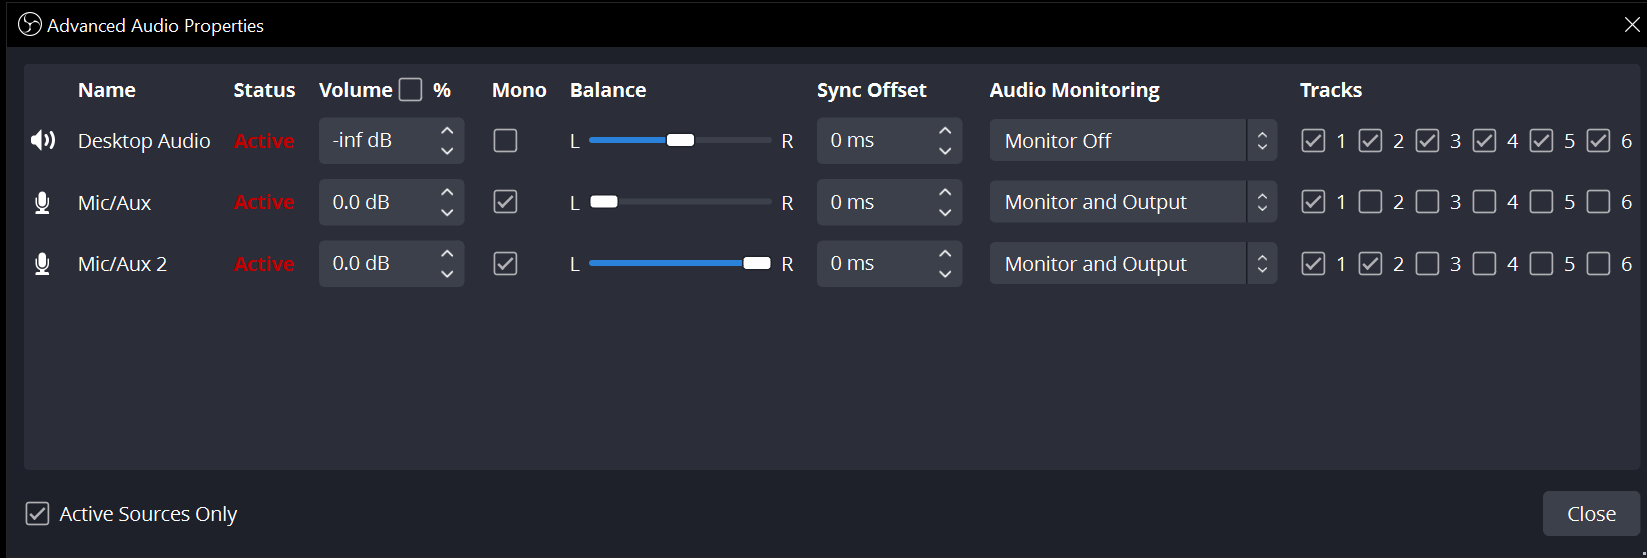The width and height of the screenshot is (1647, 558).
Task: Uncheck track 1 for Desktop Audio
Action: [1313, 141]
